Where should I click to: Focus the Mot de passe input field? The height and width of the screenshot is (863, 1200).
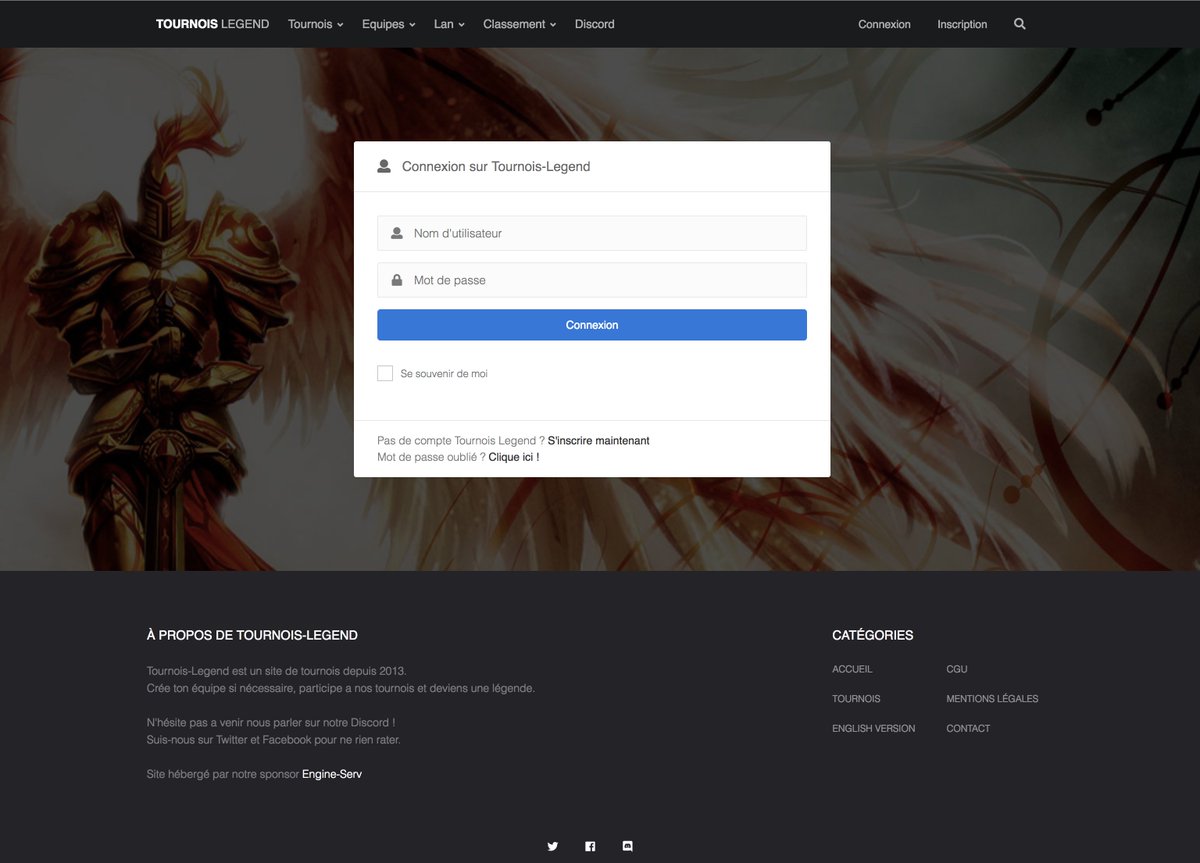[592, 280]
